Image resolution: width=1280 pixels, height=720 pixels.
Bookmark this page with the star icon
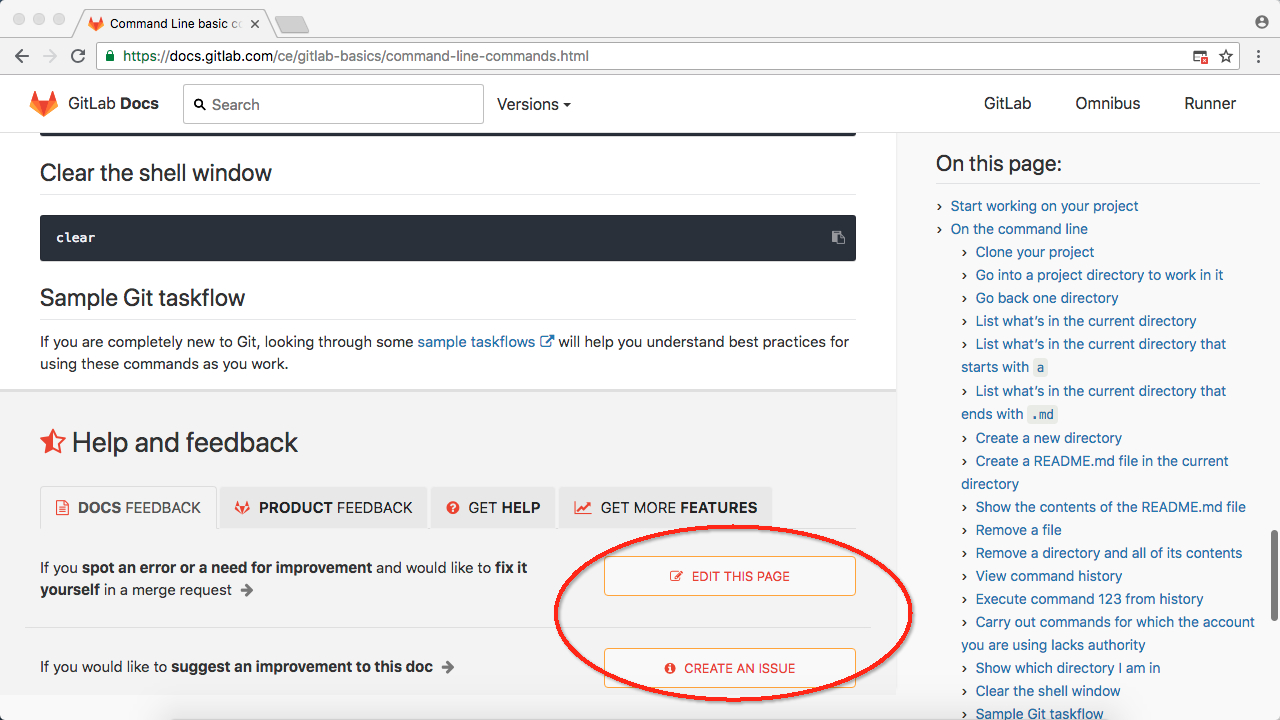(1226, 56)
